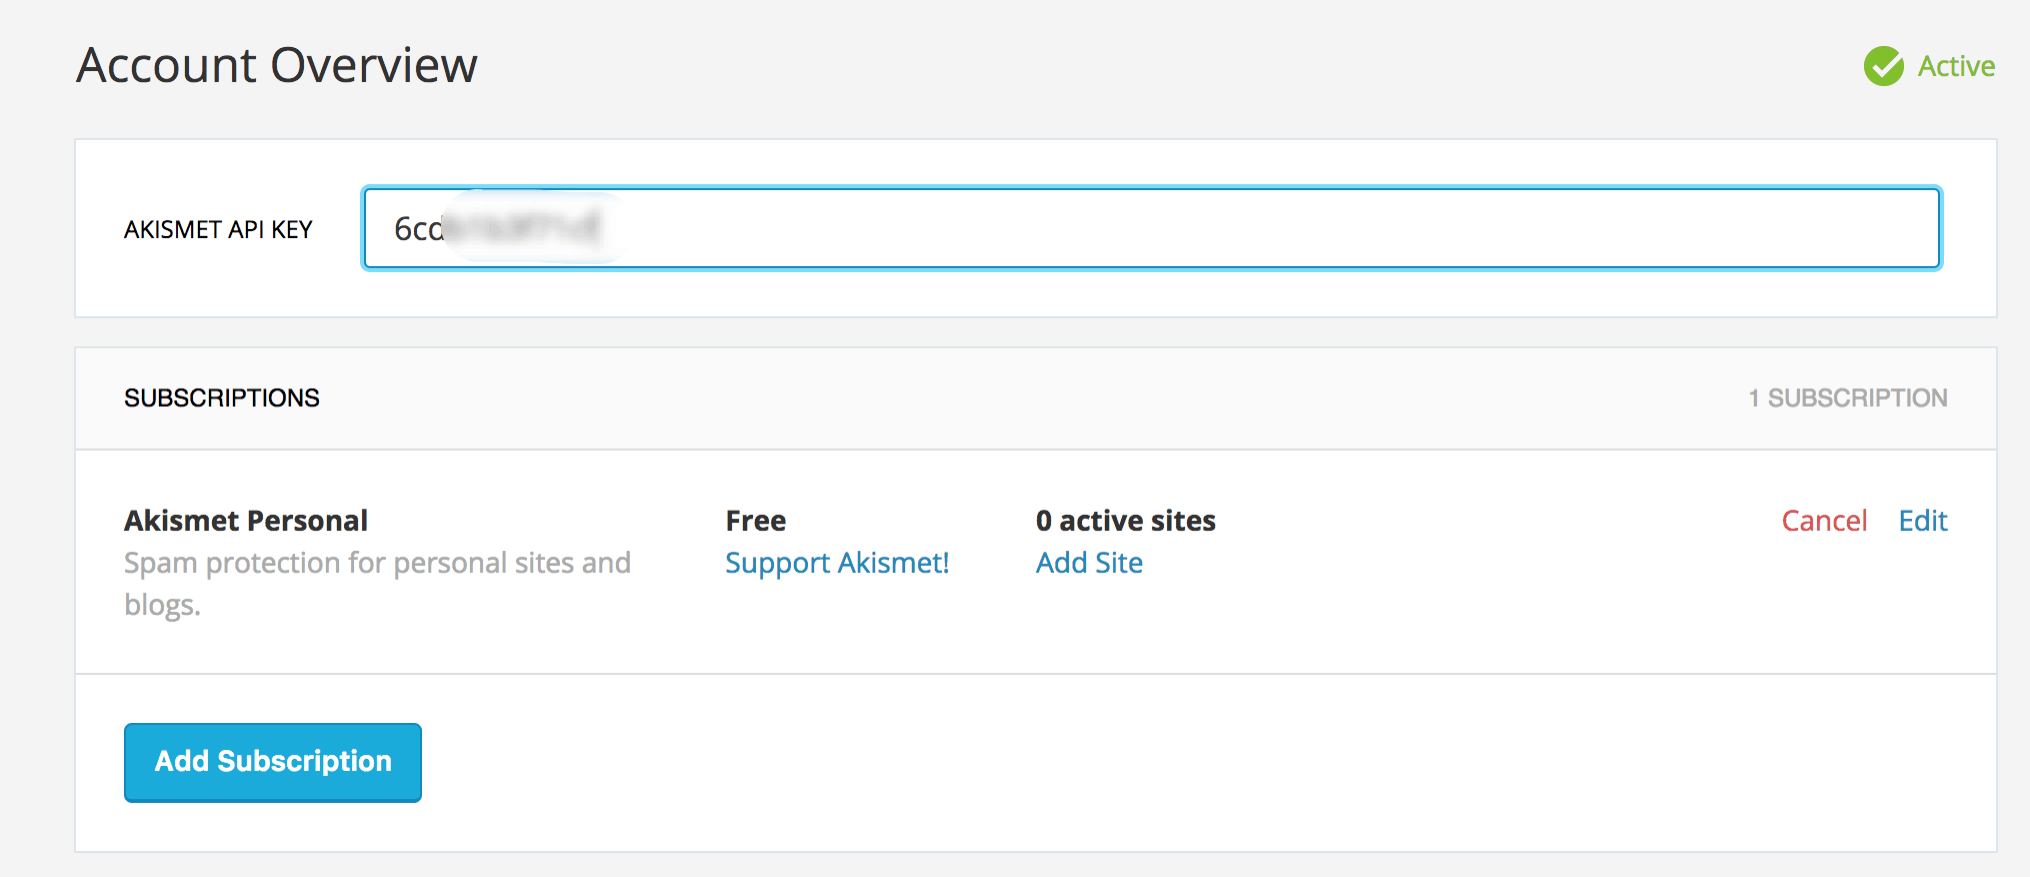2030x877 pixels.
Task: Select the Akismet Personal plan name
Action: click(x=246, y=521)
